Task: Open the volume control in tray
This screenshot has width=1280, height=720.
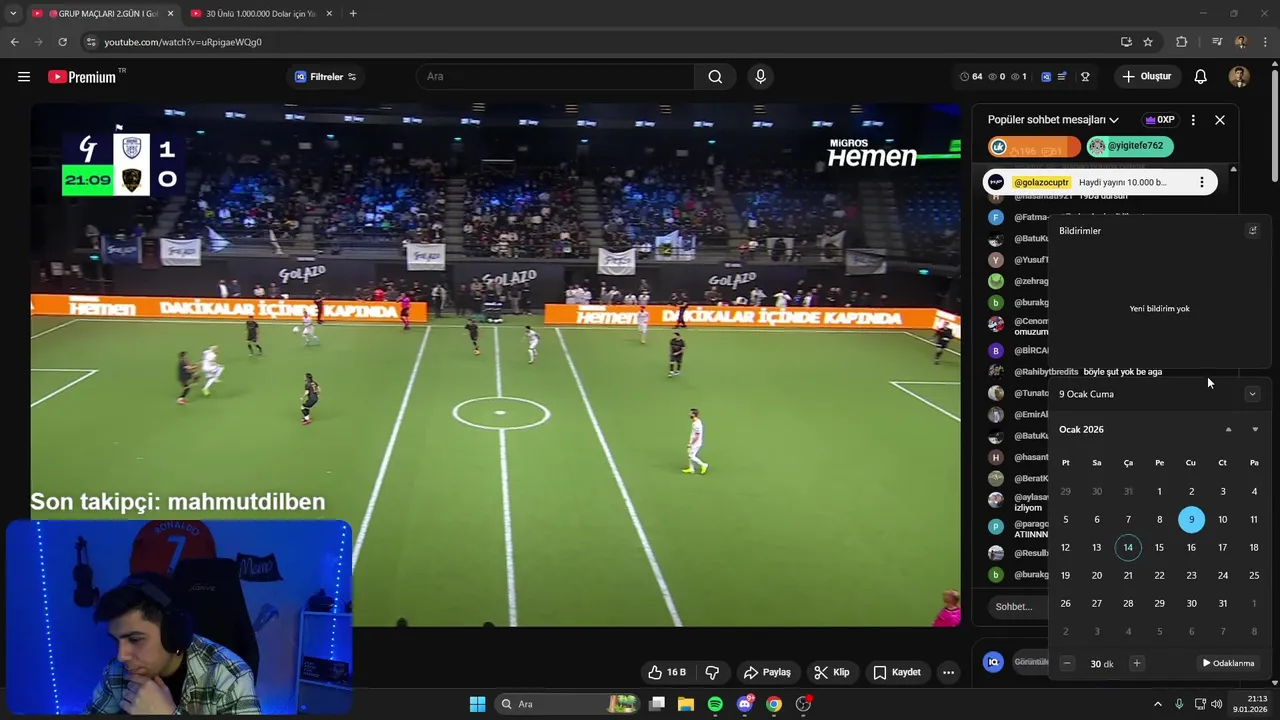Action: [x=1216, y=704]
